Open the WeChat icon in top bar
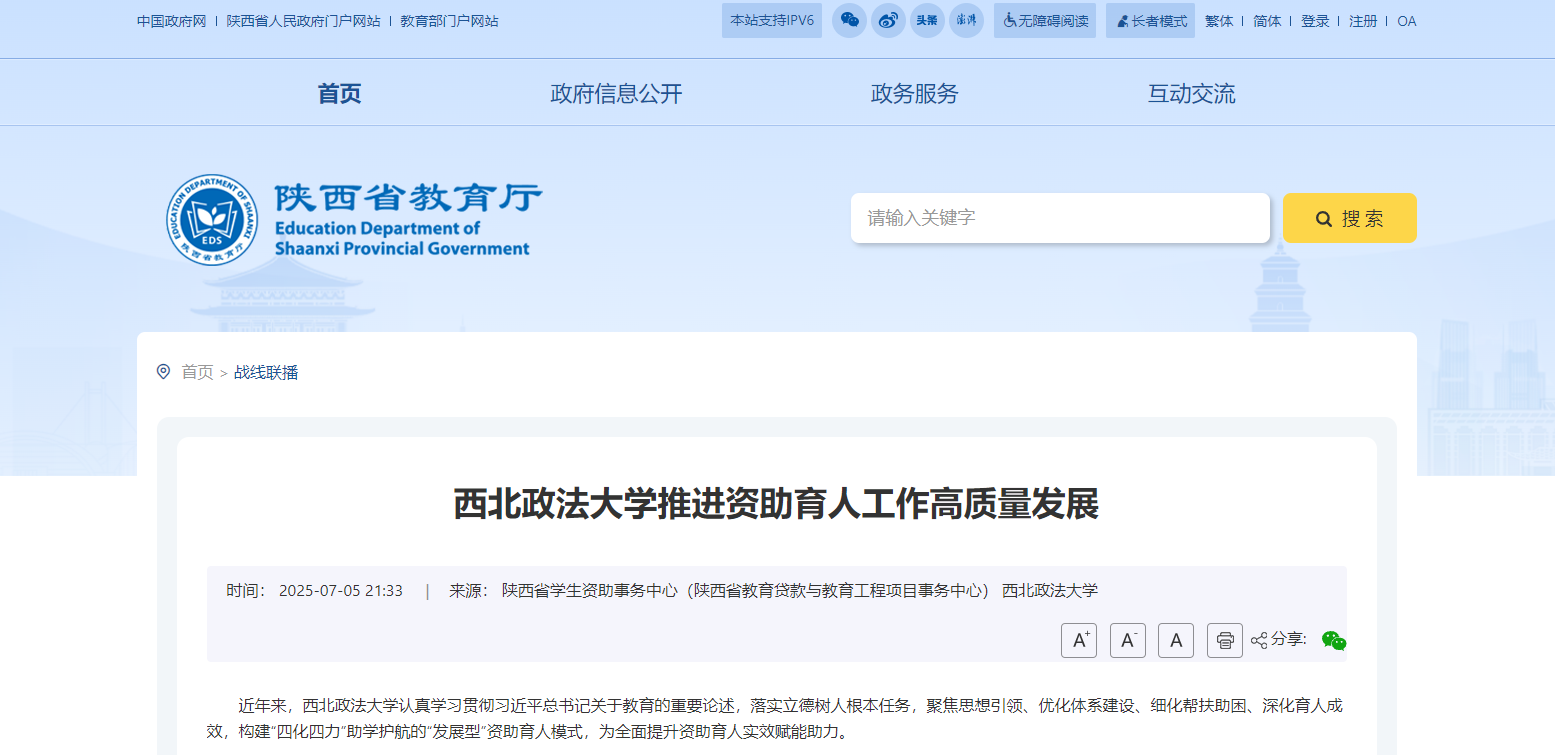The width and height of the screenshot is (1555, 755). coord(849,21)
